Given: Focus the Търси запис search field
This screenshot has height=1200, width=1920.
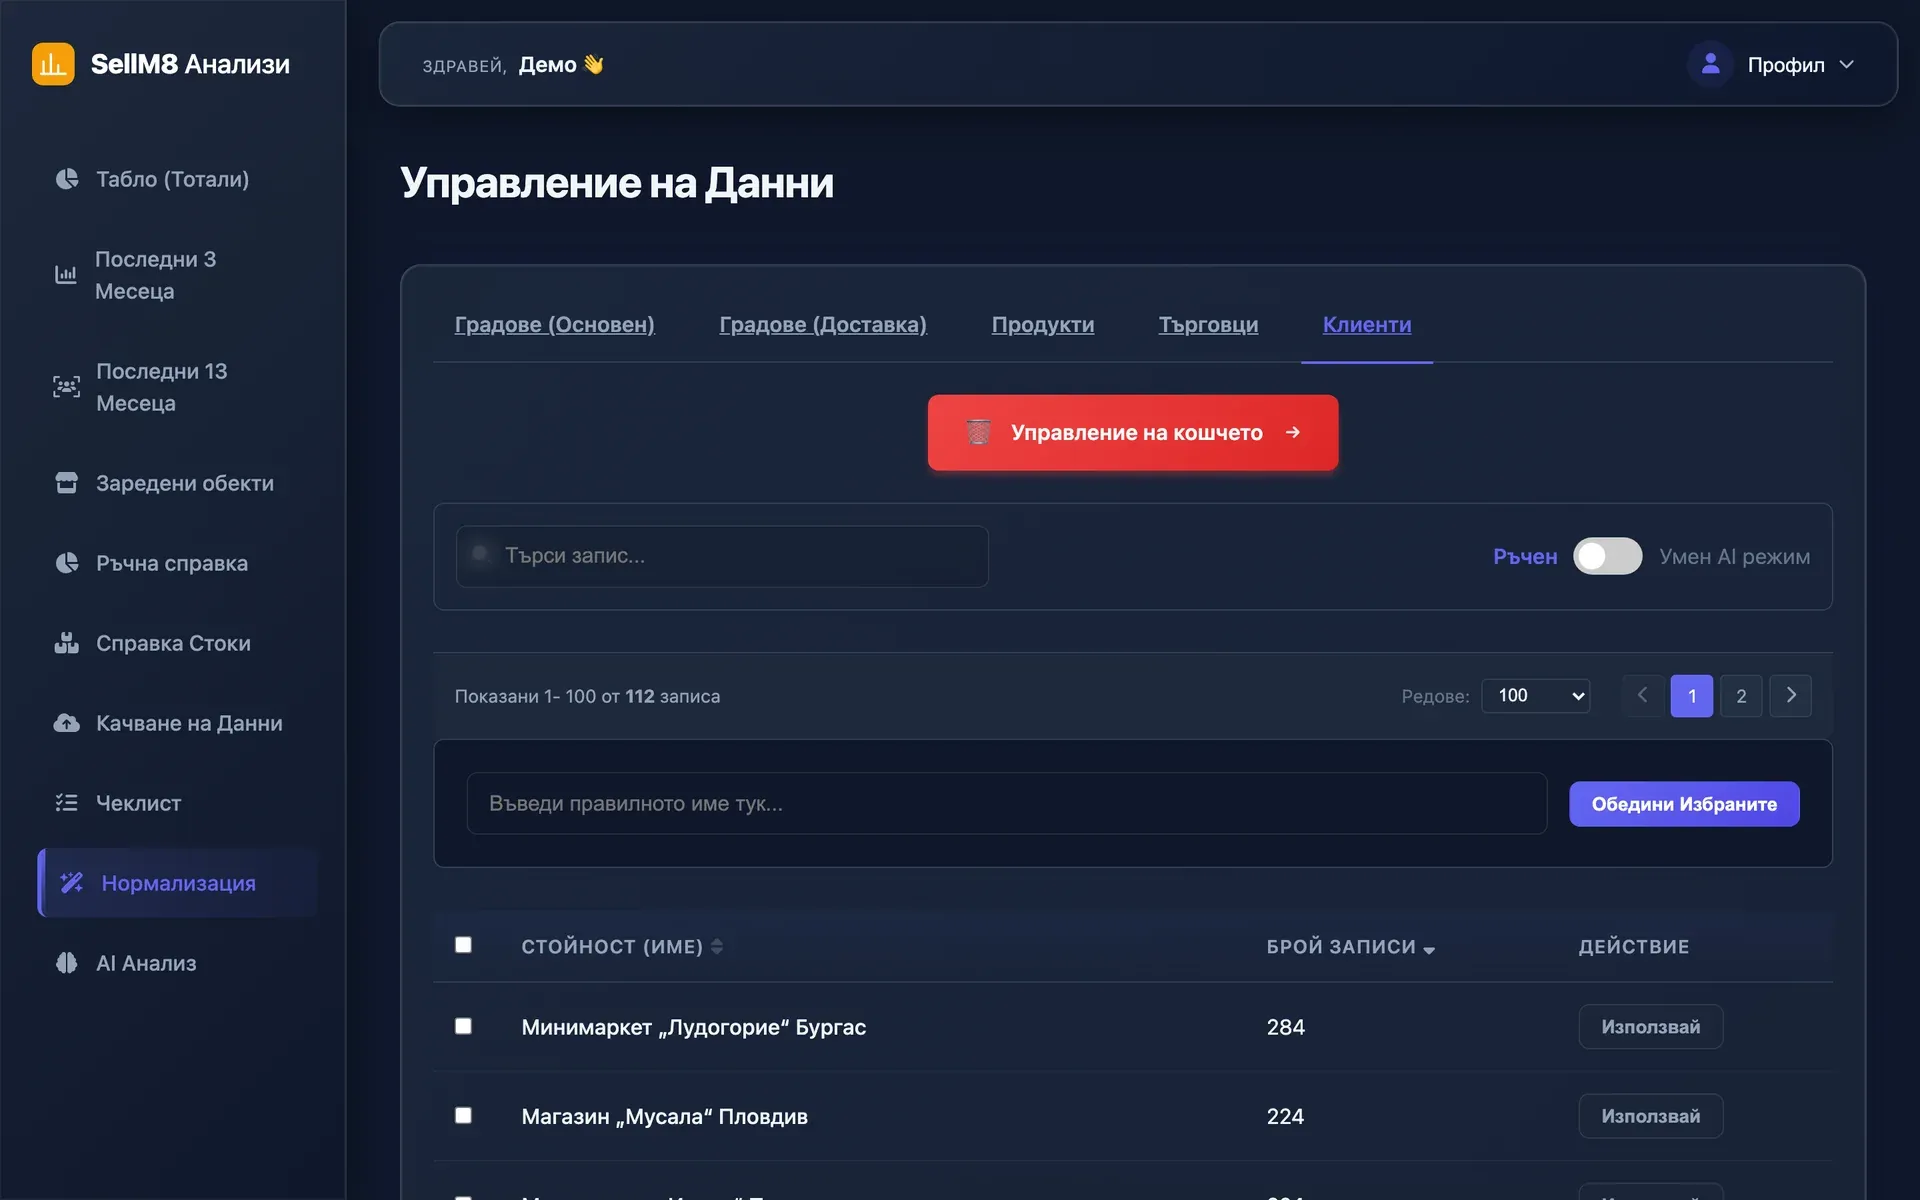Looking at the screenshot, I should point(722,556).
